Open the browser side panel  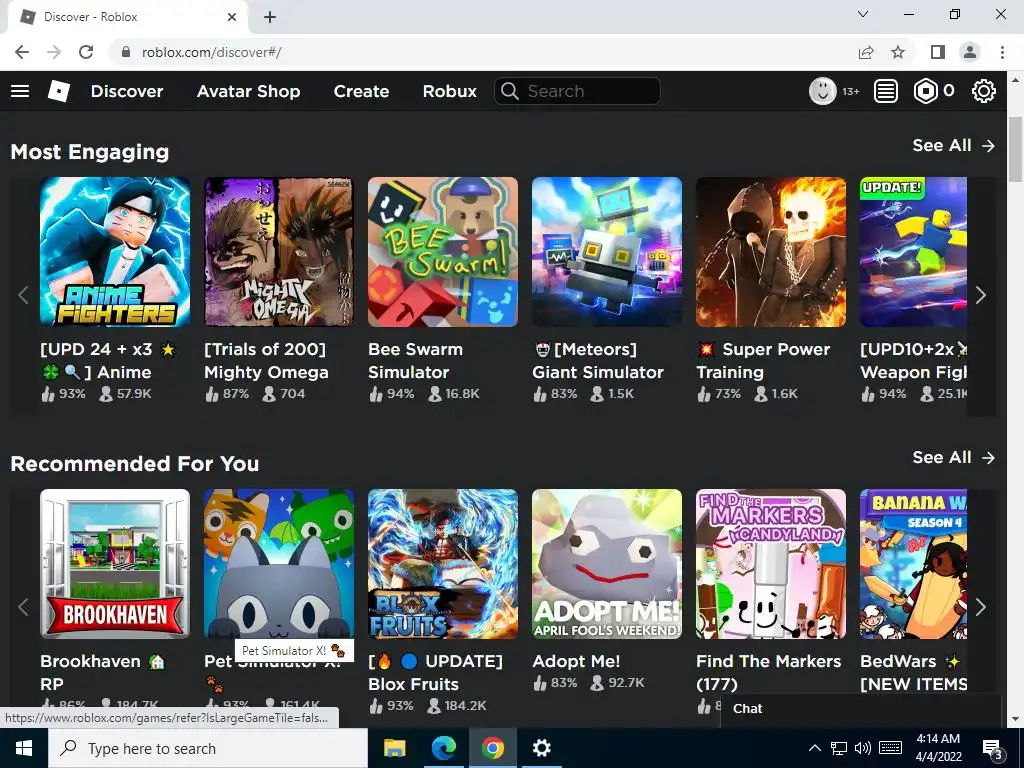coord(938,52)
